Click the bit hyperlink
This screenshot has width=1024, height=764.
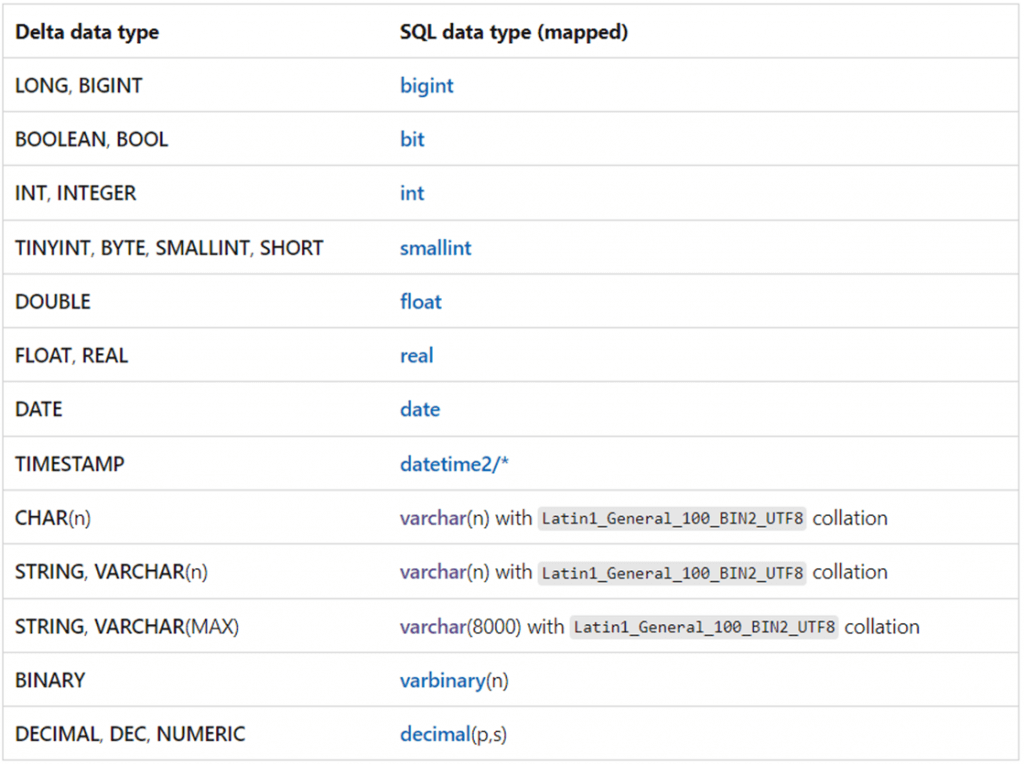tap(412, 140)
